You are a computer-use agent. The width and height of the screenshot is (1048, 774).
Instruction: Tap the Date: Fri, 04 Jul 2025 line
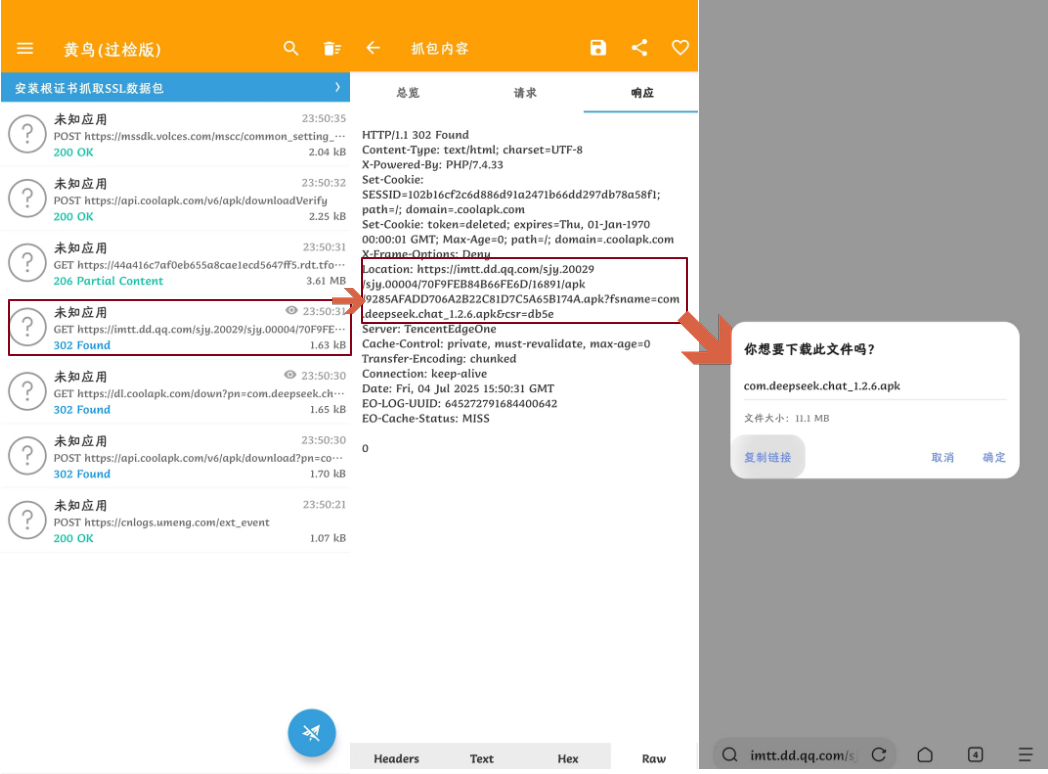(x=458, y=388)
